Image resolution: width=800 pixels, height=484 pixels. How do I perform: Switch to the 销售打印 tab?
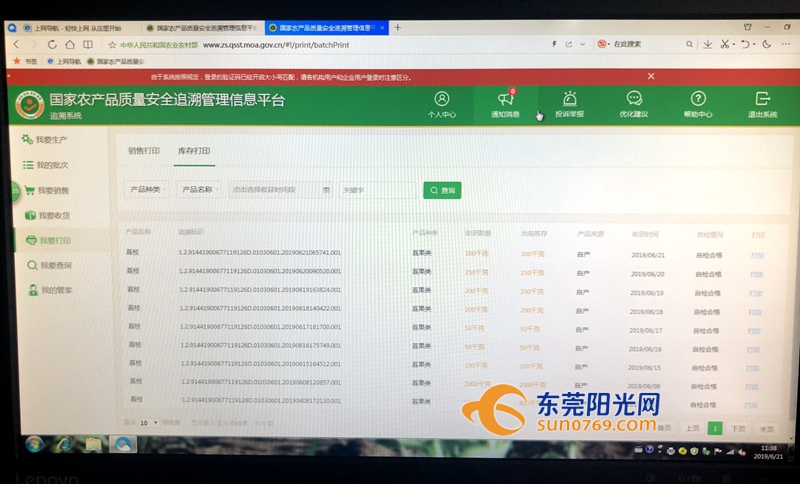coord(143,150)
